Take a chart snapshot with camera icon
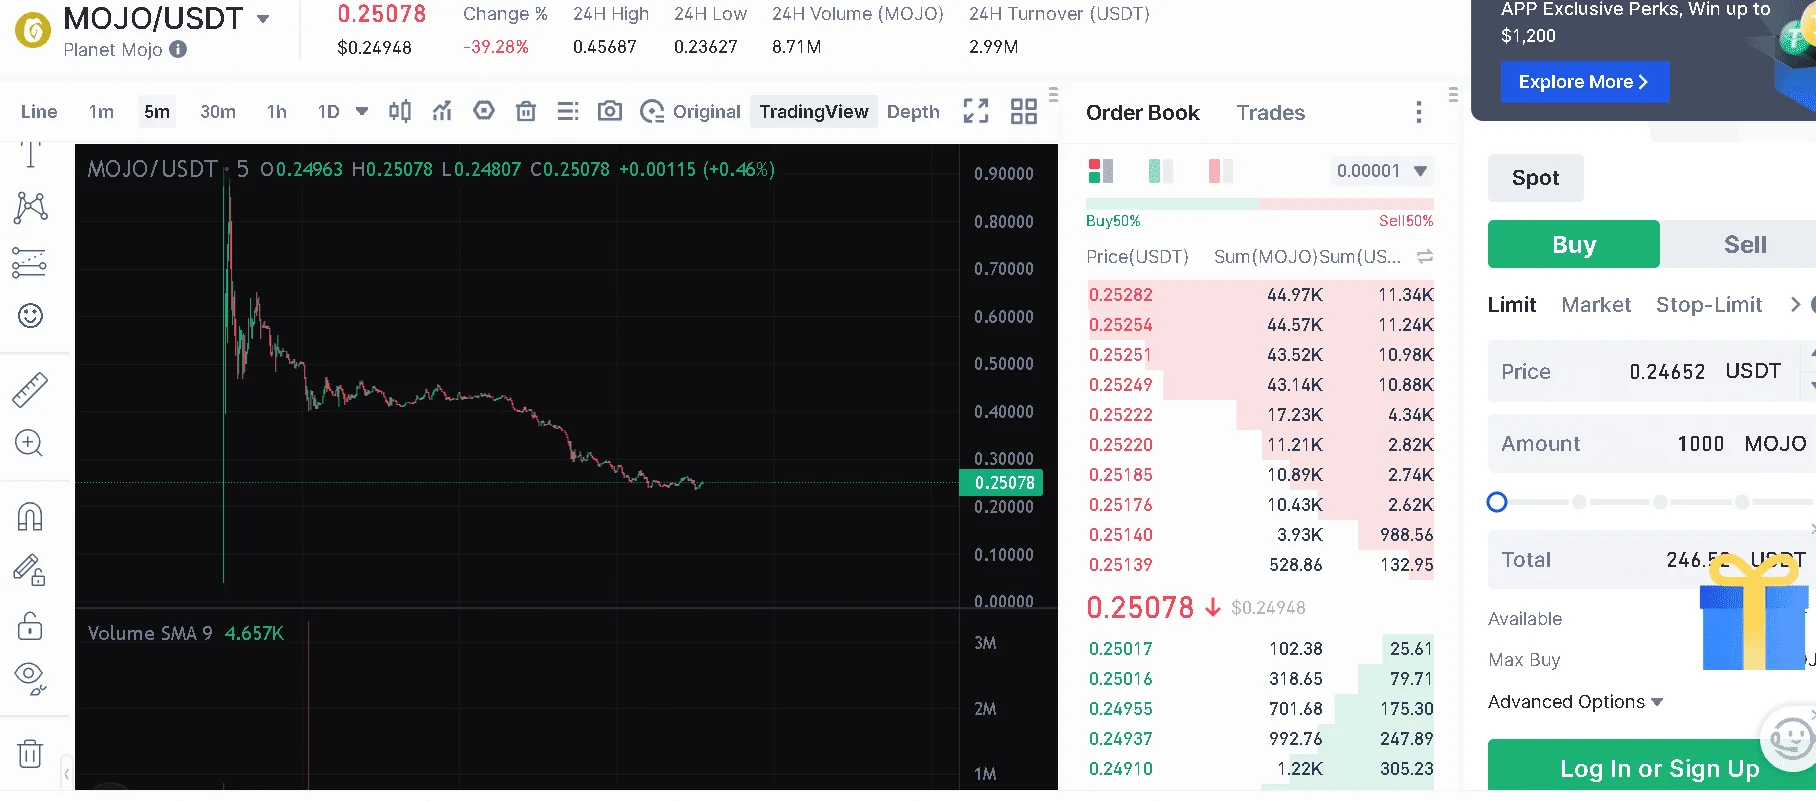 610,111
